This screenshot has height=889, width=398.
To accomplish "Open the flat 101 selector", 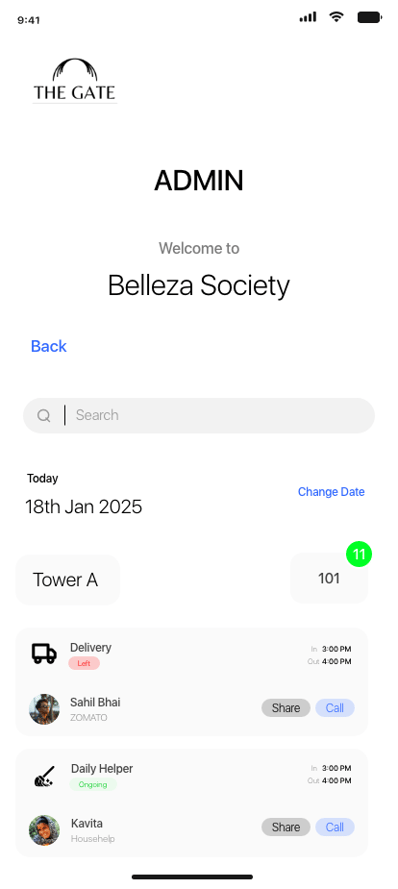I will point(329,578).
